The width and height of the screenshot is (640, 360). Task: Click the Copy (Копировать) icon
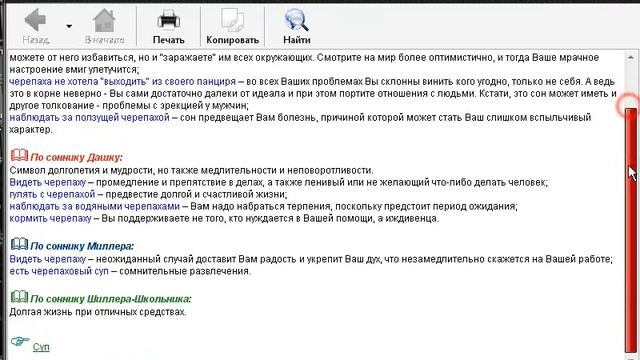(232, 20)
